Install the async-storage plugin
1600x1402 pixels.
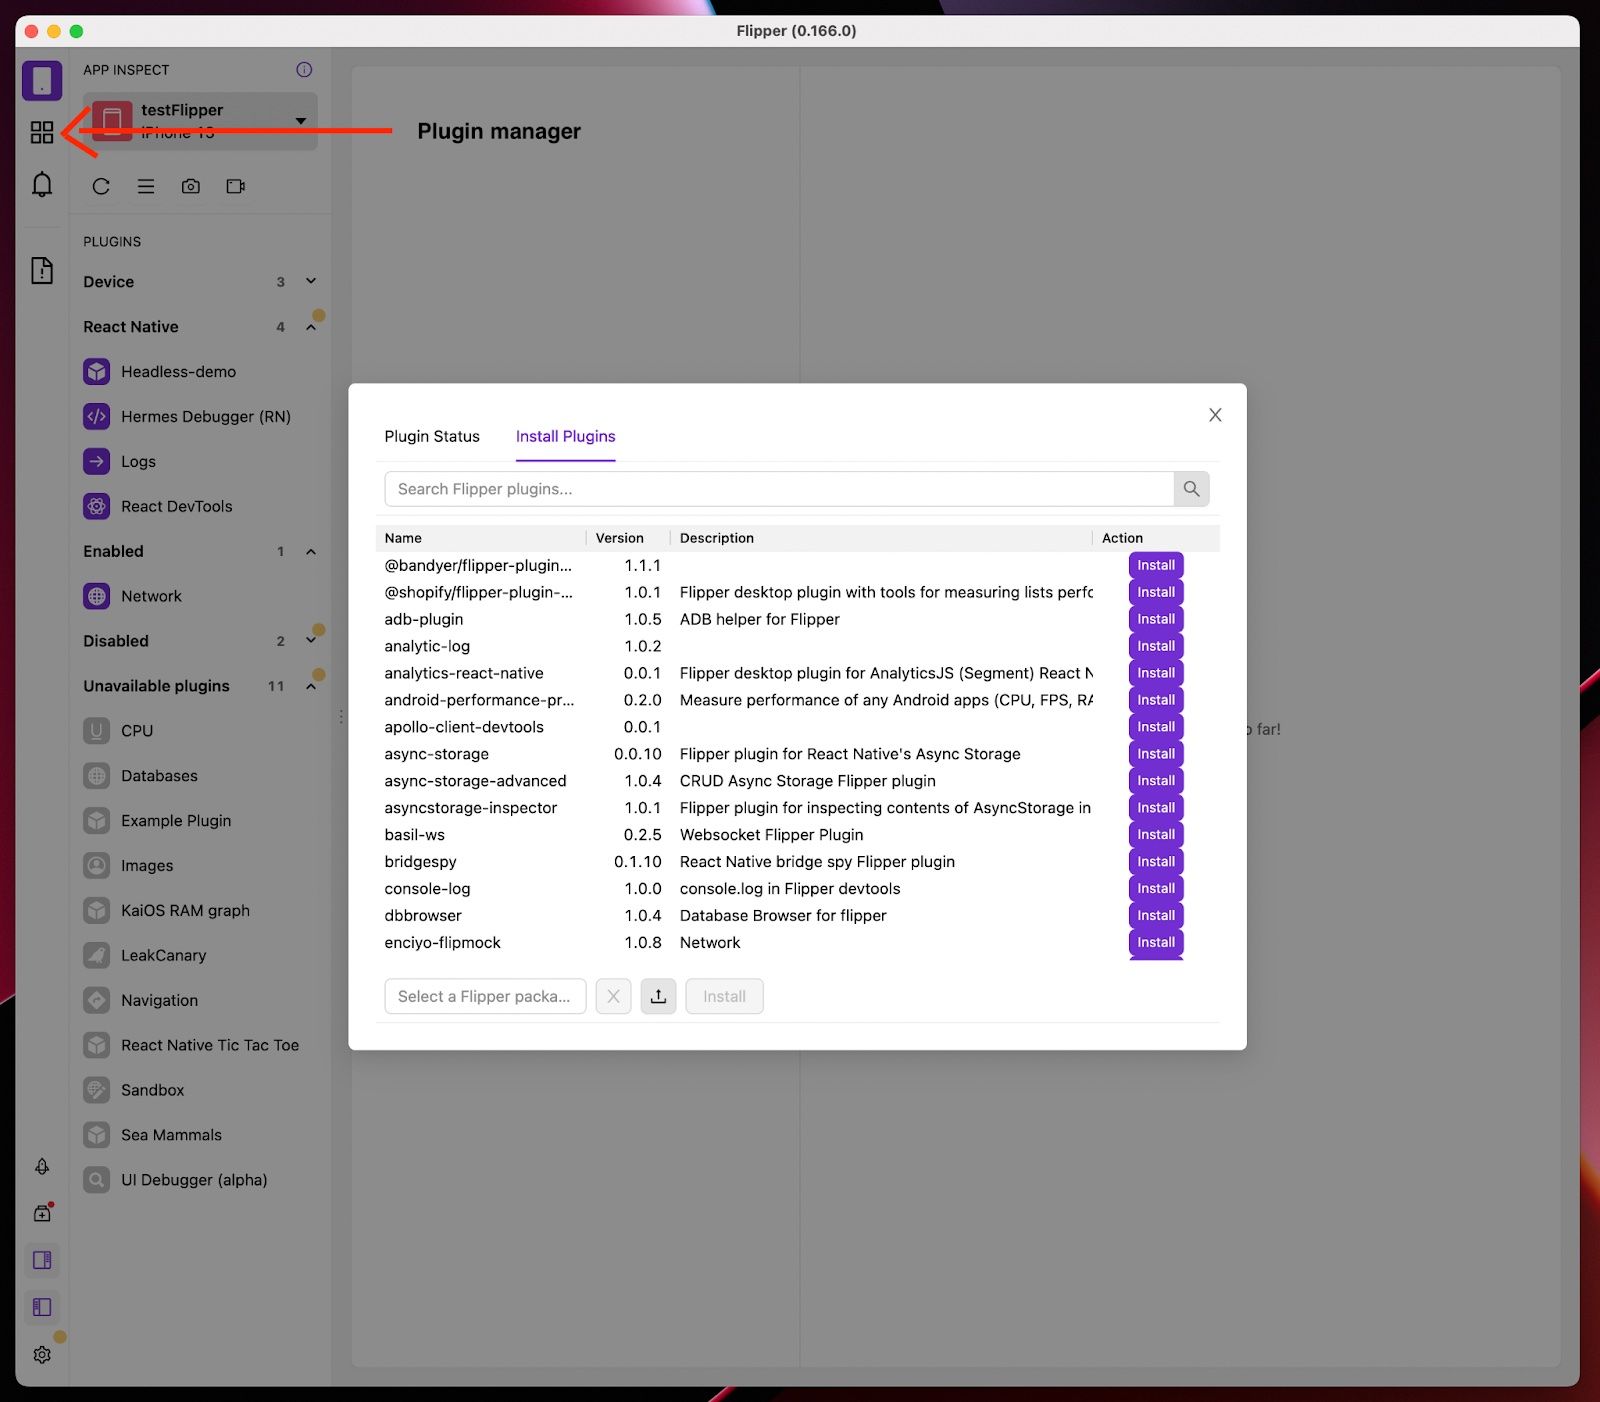[1156, 754]
